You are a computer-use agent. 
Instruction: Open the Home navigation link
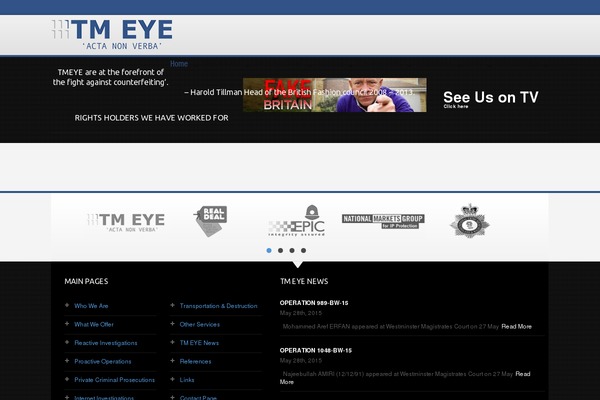coord(179,64)
